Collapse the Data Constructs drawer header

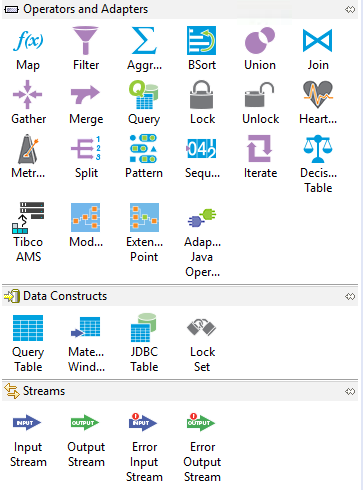pyautogui.click(x=180, y=296)
